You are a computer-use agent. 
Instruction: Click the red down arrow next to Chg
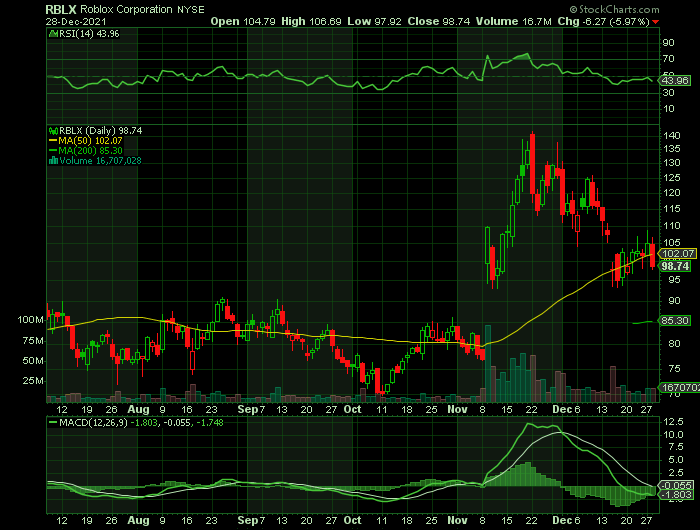pos(655,22)
